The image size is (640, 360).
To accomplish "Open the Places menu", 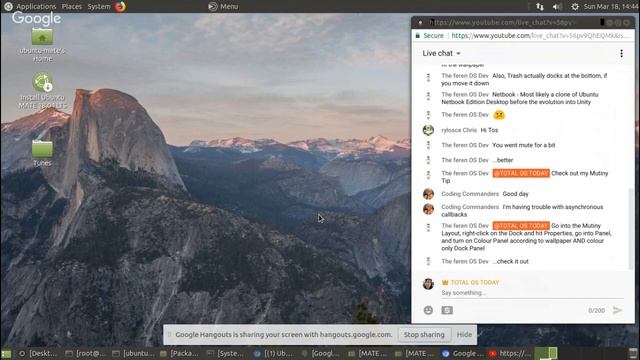I will [x=71, y=7].
